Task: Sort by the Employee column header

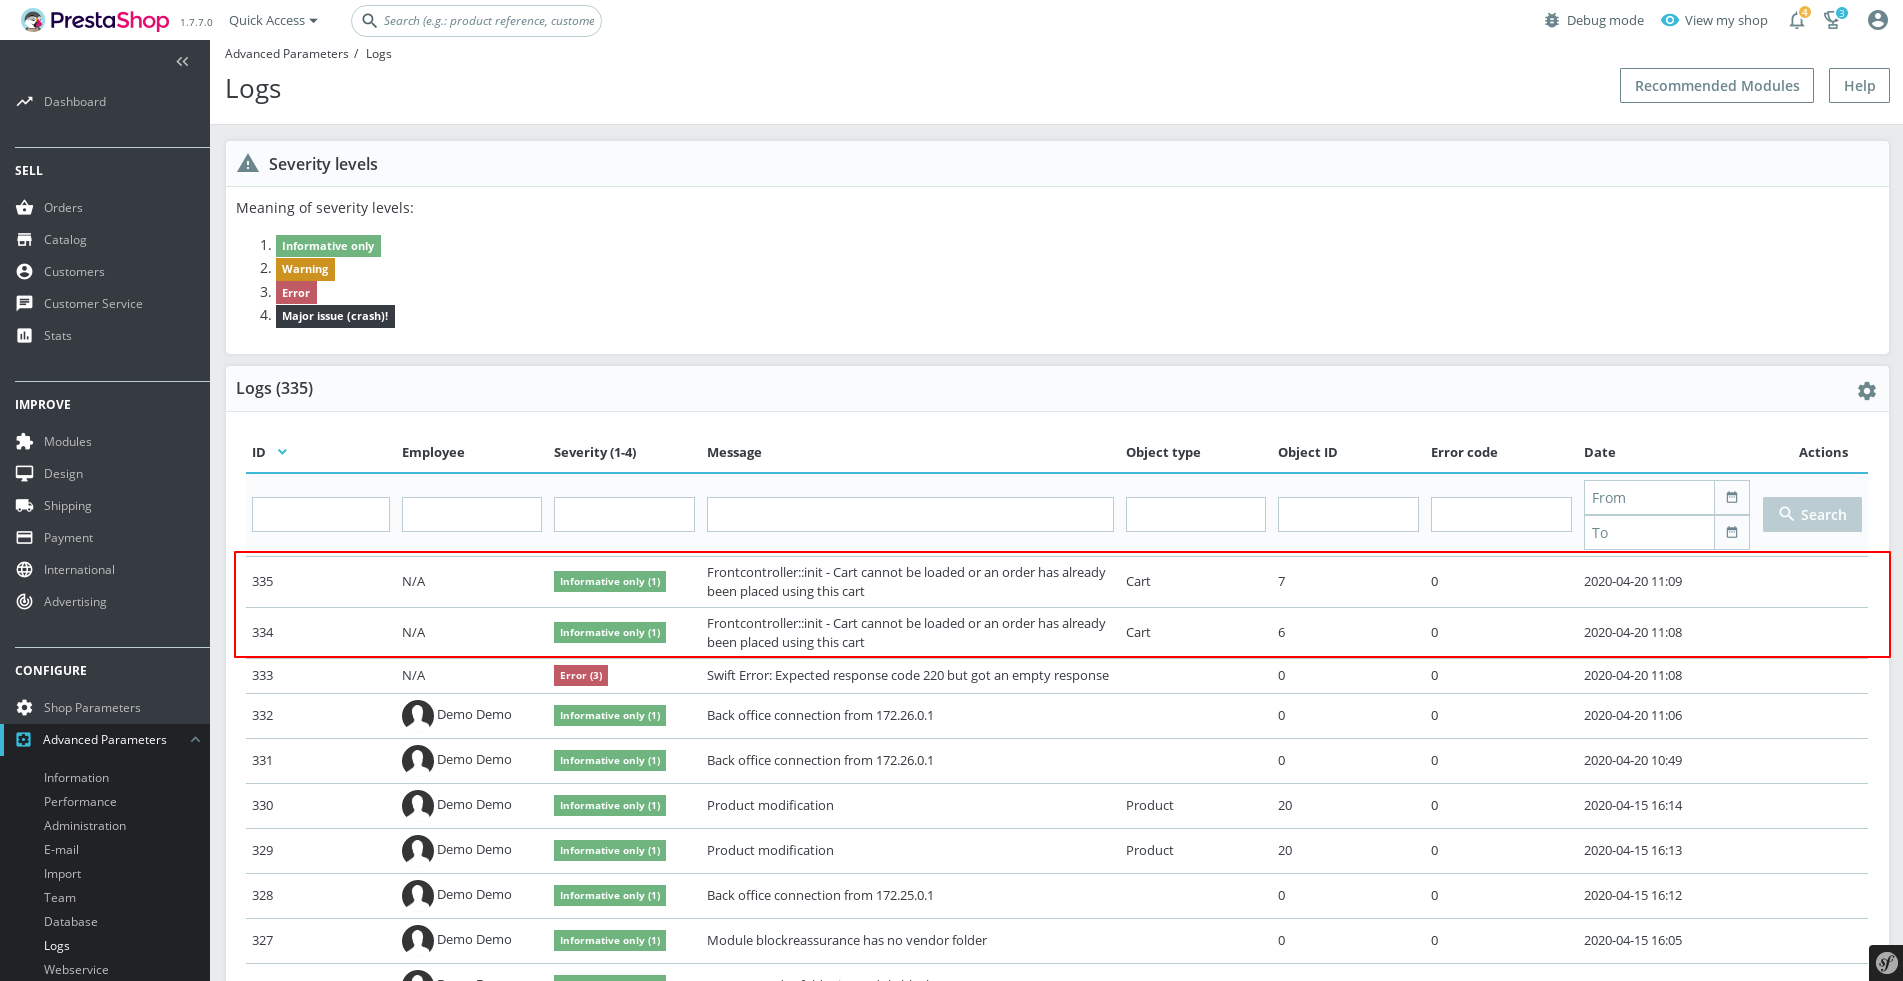Action: click(x=433, y=453)
